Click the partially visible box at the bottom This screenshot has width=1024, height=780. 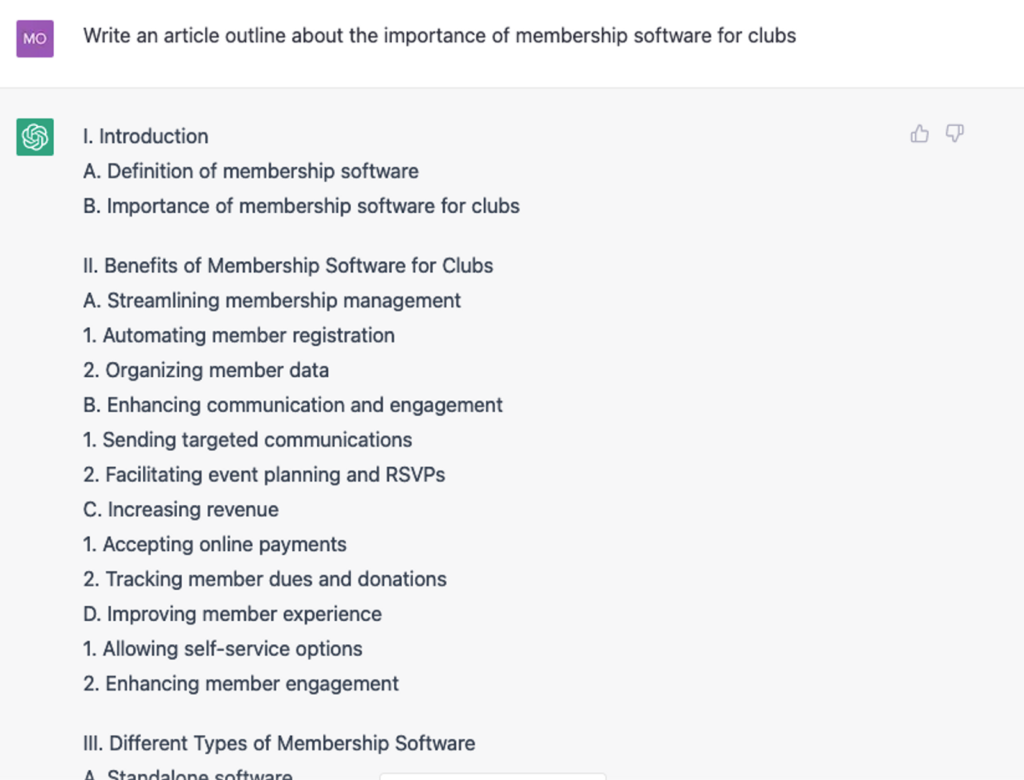[x=492, y=774]
